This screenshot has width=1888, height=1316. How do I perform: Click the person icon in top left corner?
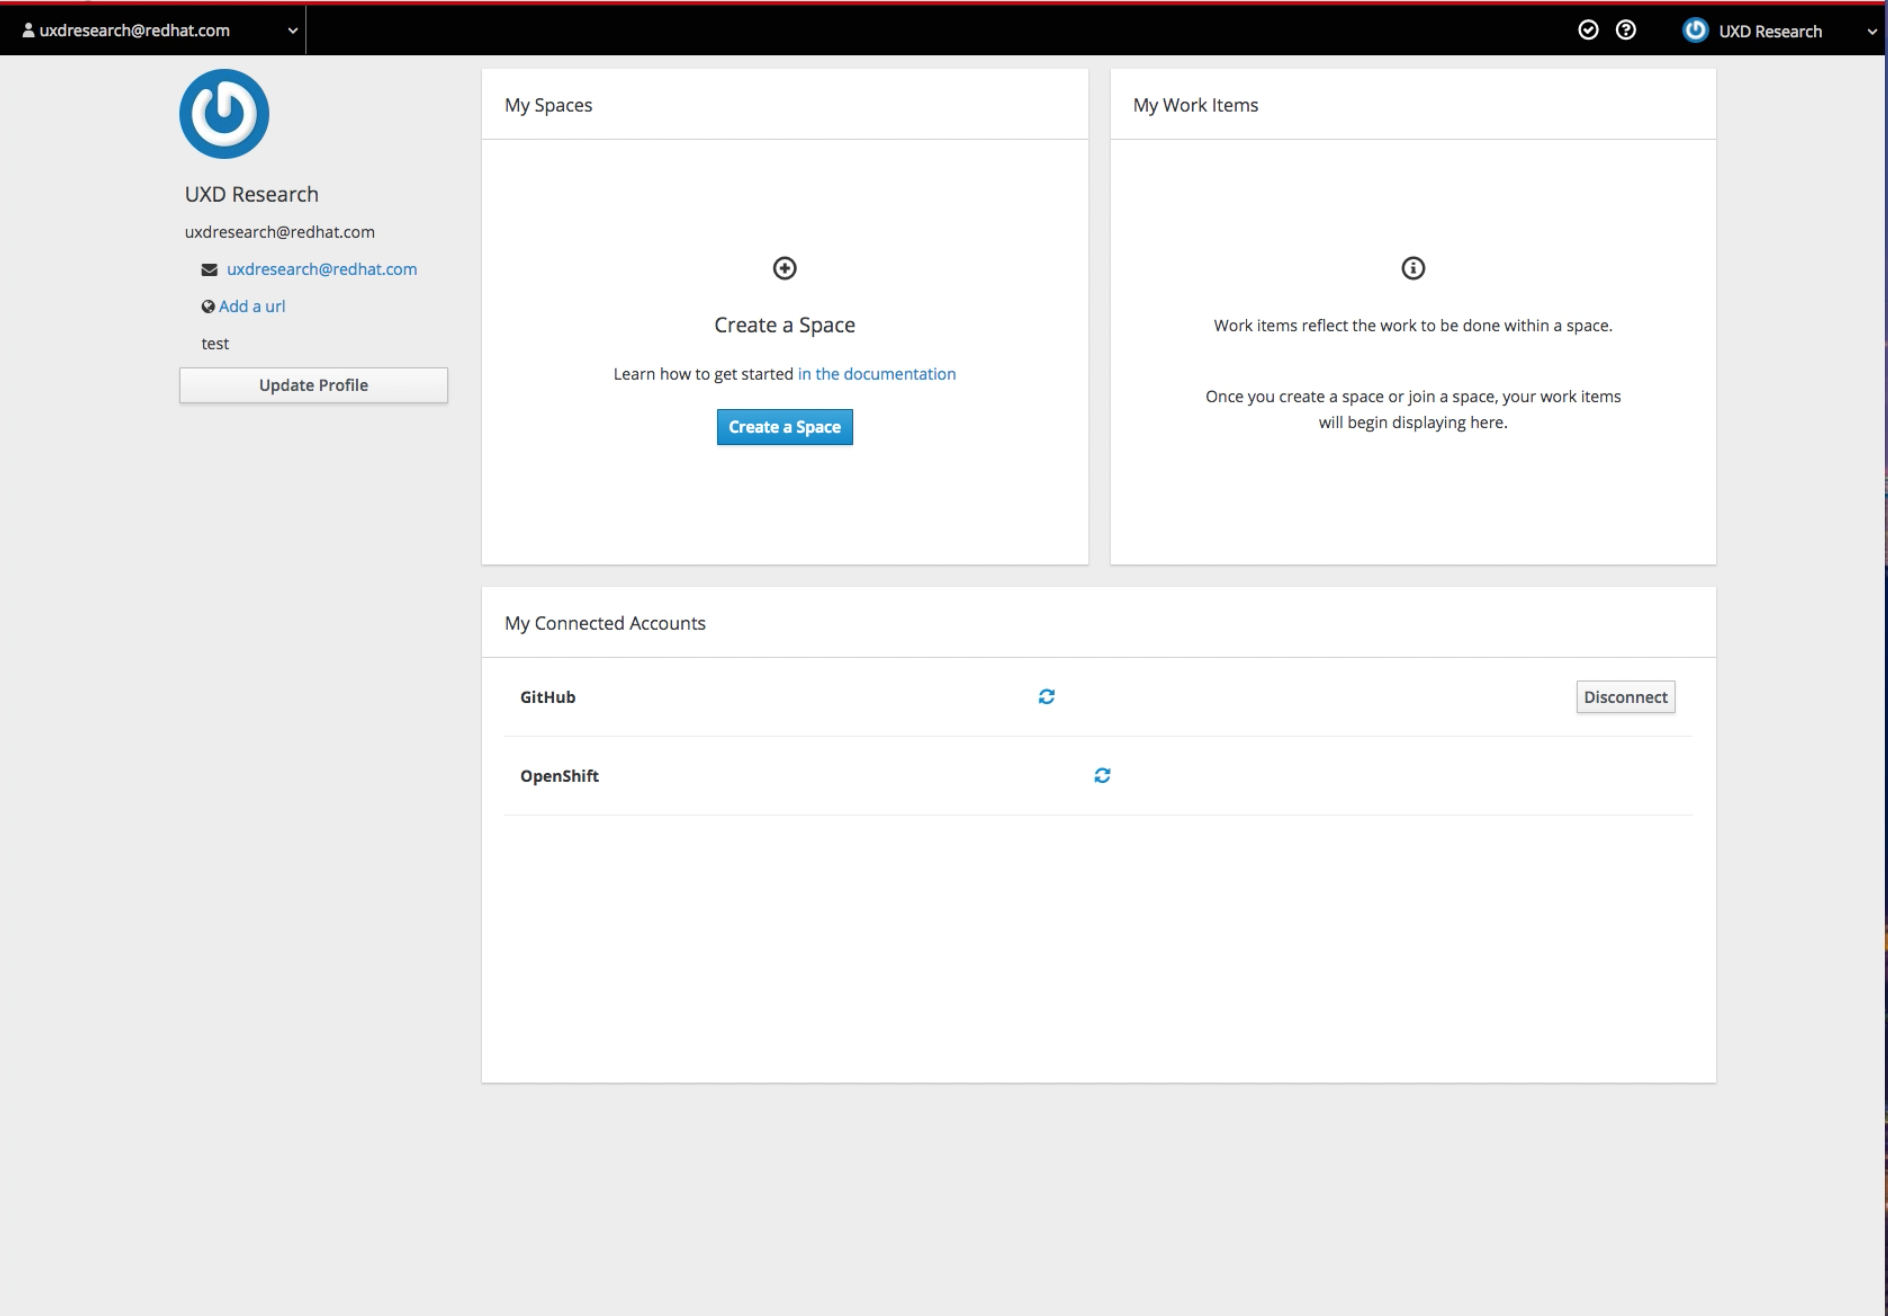pyautogui.click(x=29, y=30)
